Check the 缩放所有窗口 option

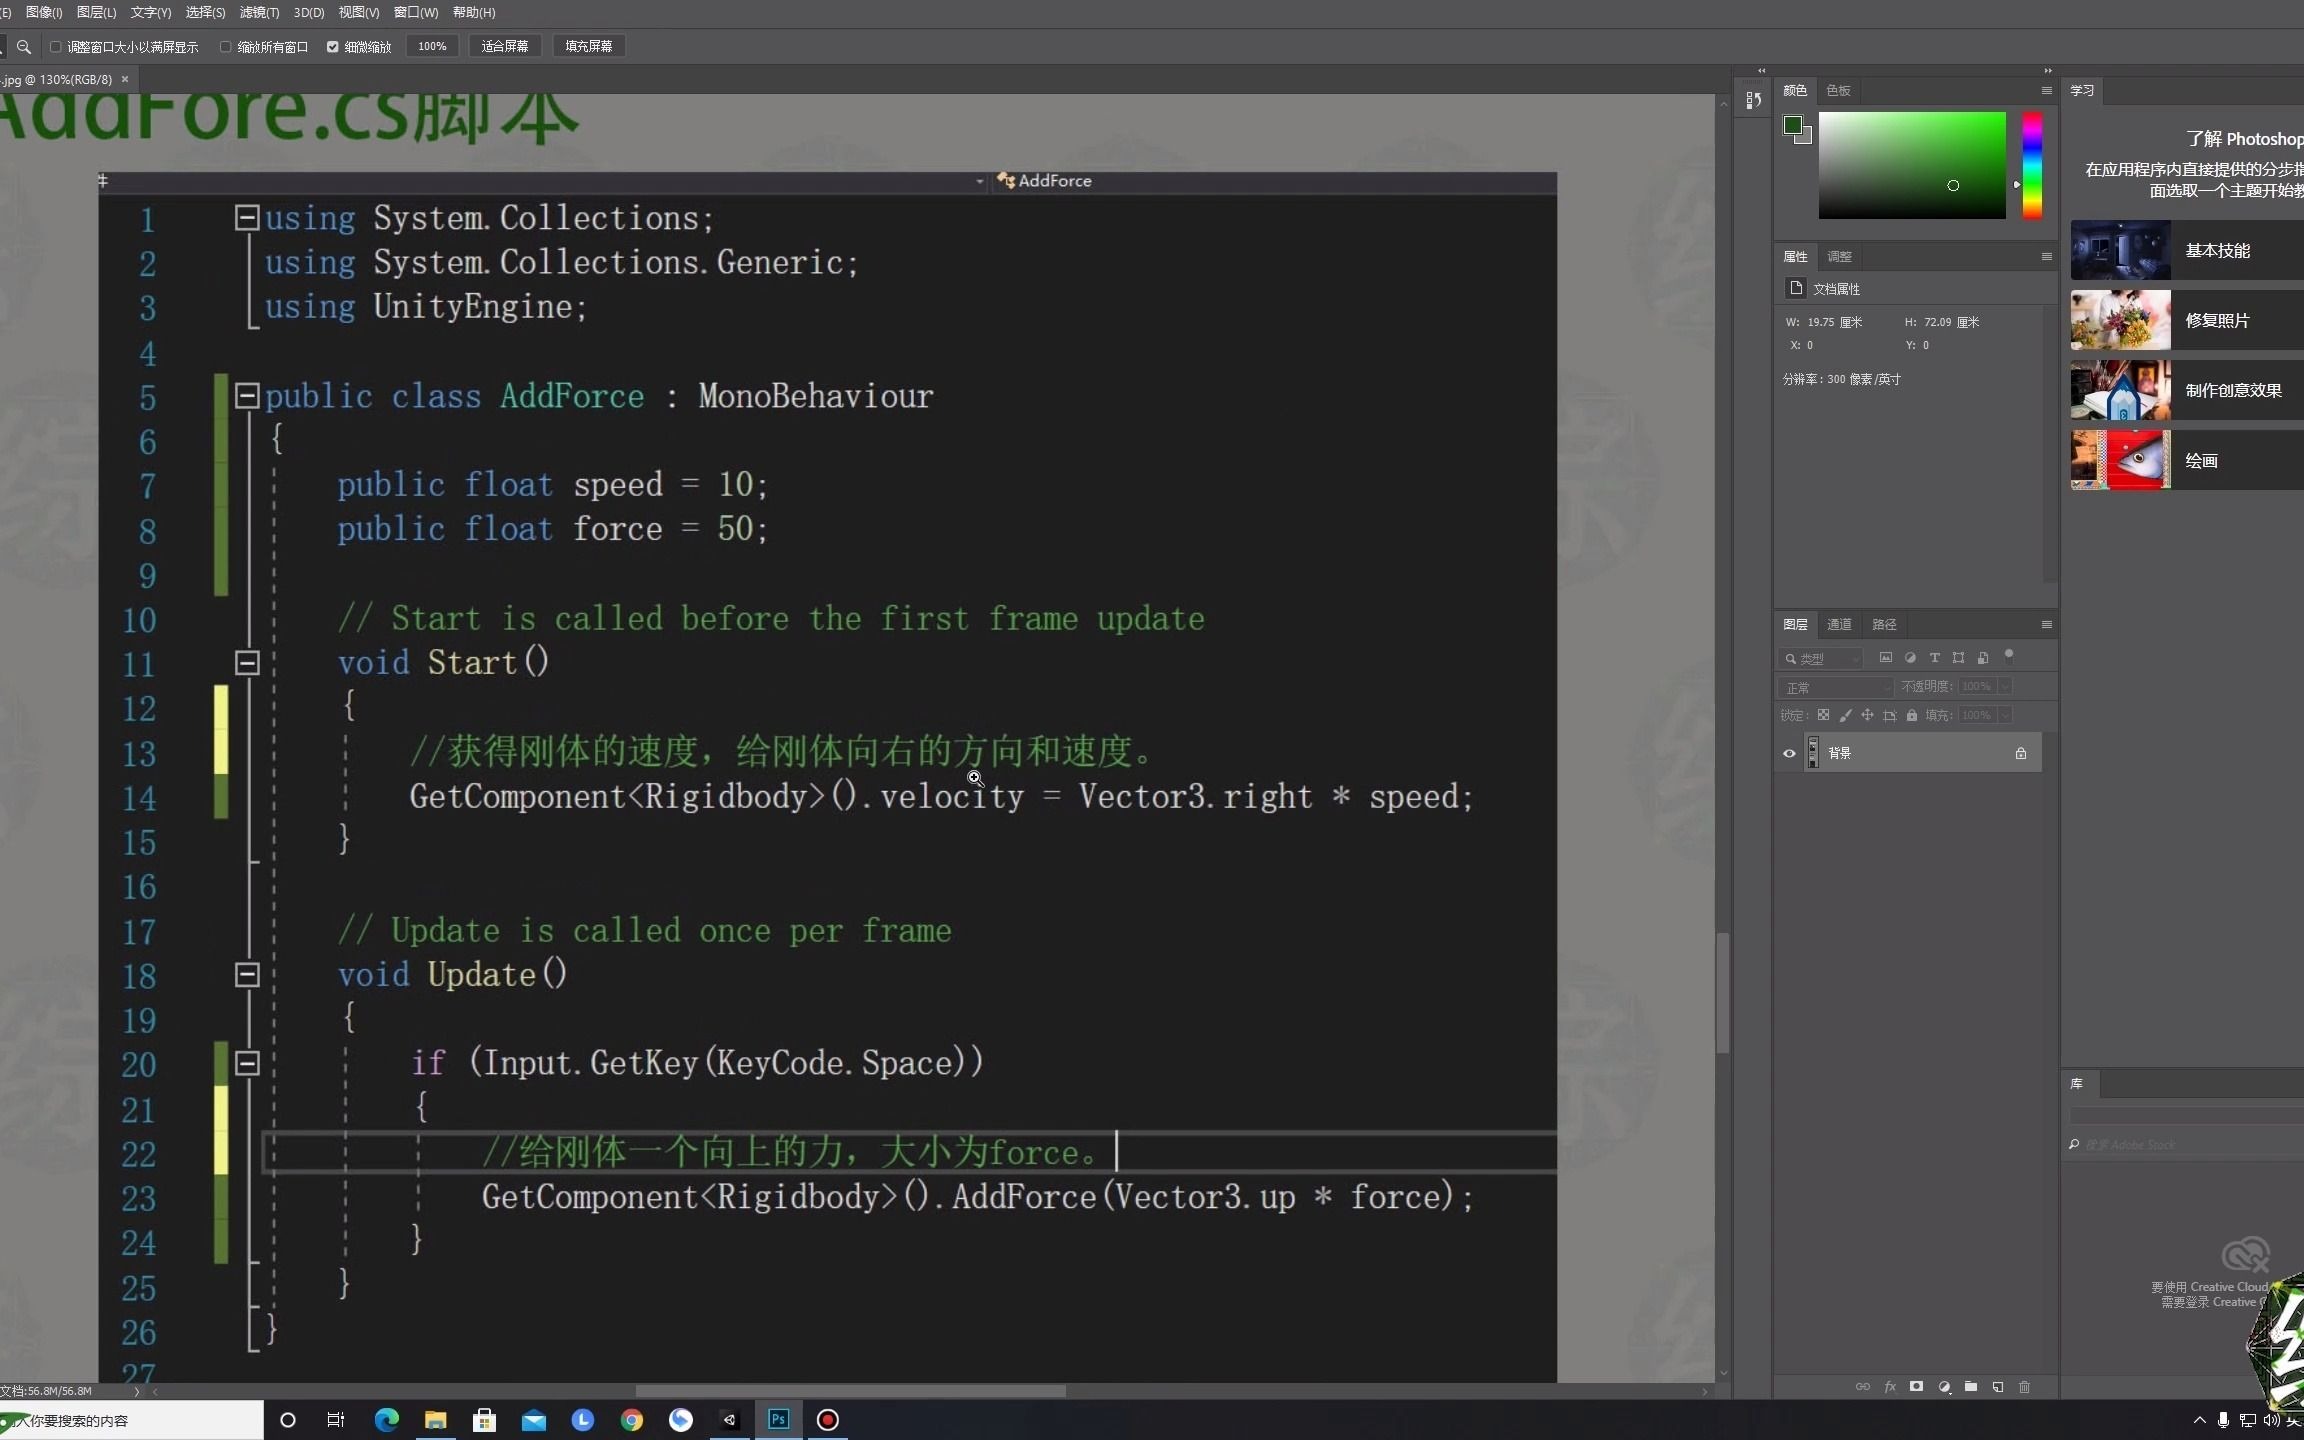click(x=226, y=47)
